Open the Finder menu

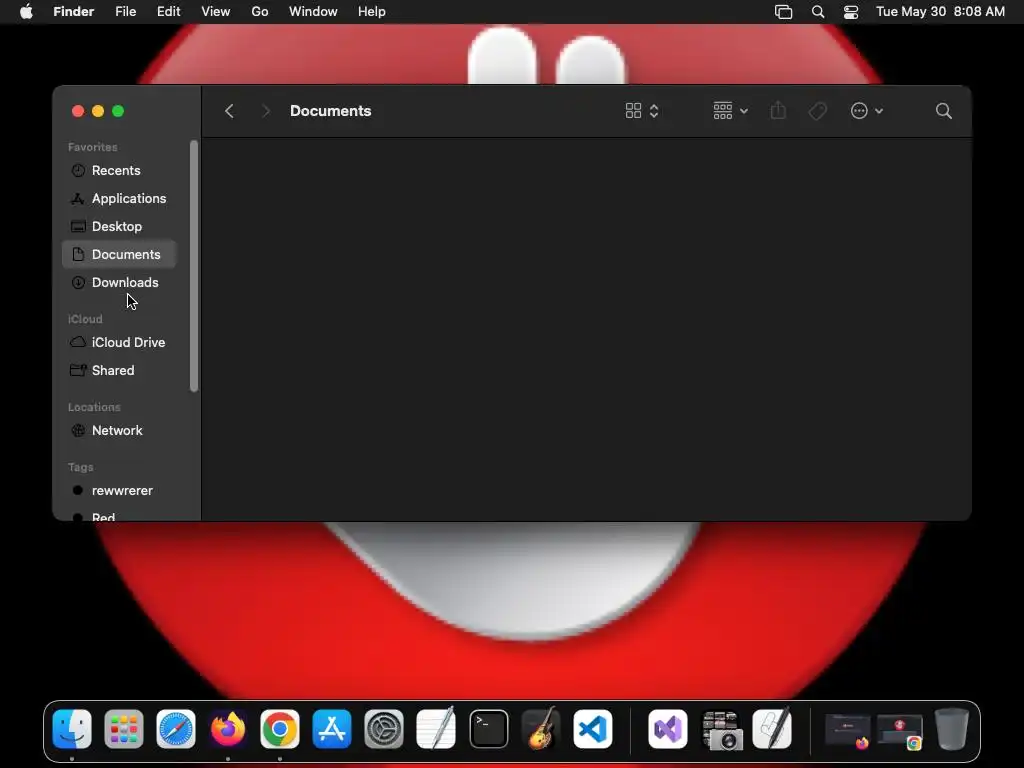(x=74, y=12)
